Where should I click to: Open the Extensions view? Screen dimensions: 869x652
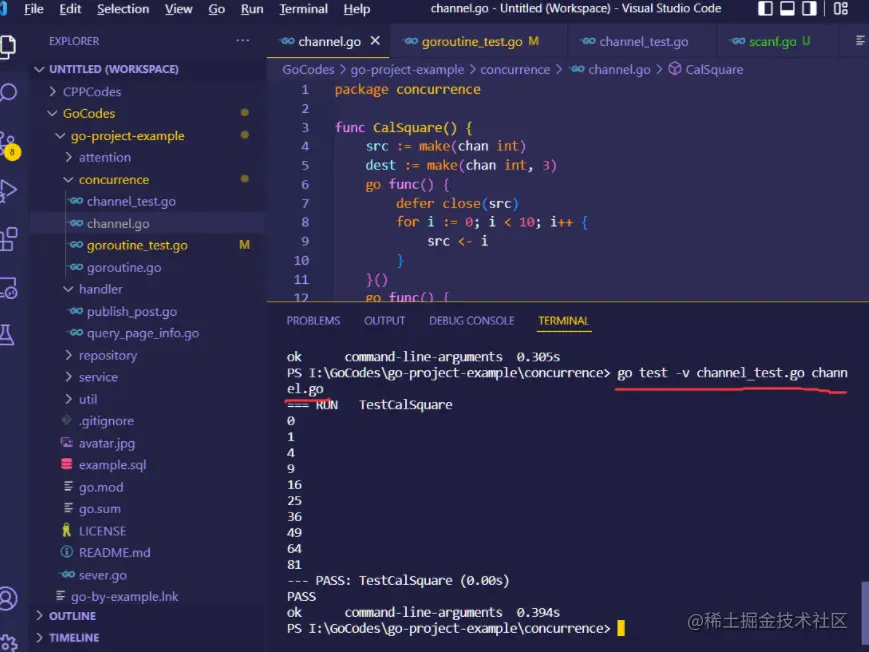[8, 240]
